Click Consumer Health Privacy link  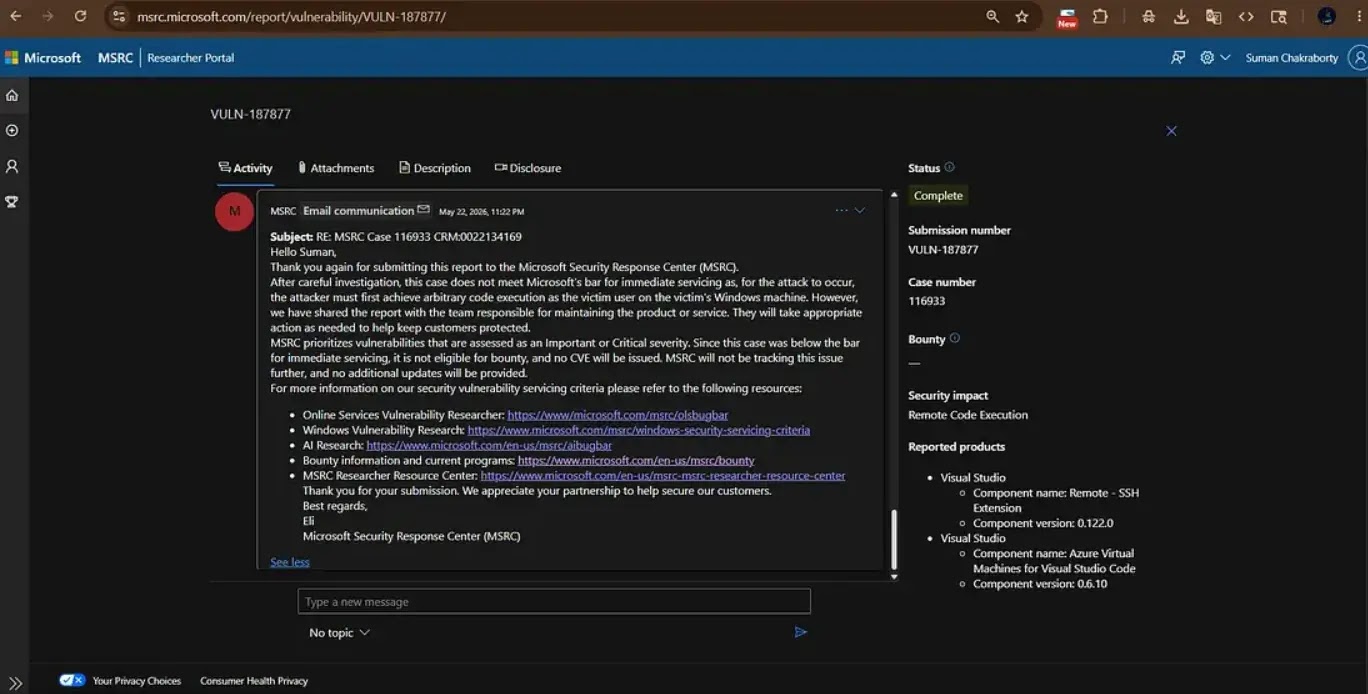(254, 681)
